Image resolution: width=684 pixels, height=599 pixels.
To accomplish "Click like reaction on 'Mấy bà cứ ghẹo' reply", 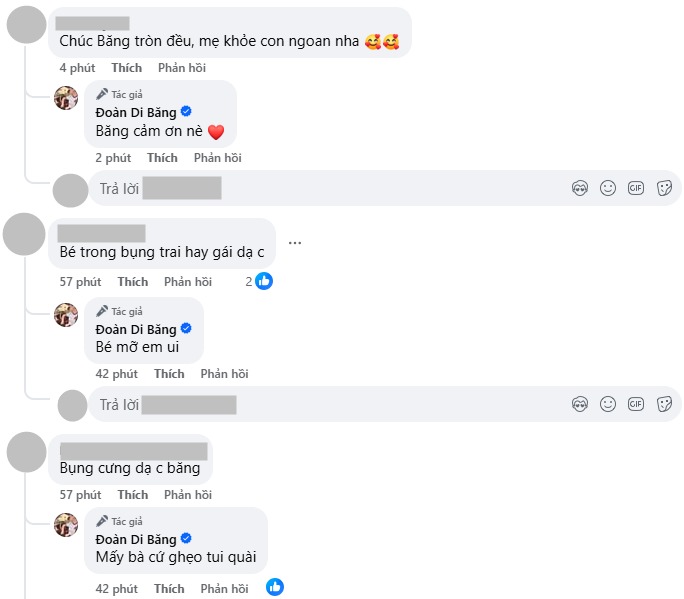I will 275,588.
